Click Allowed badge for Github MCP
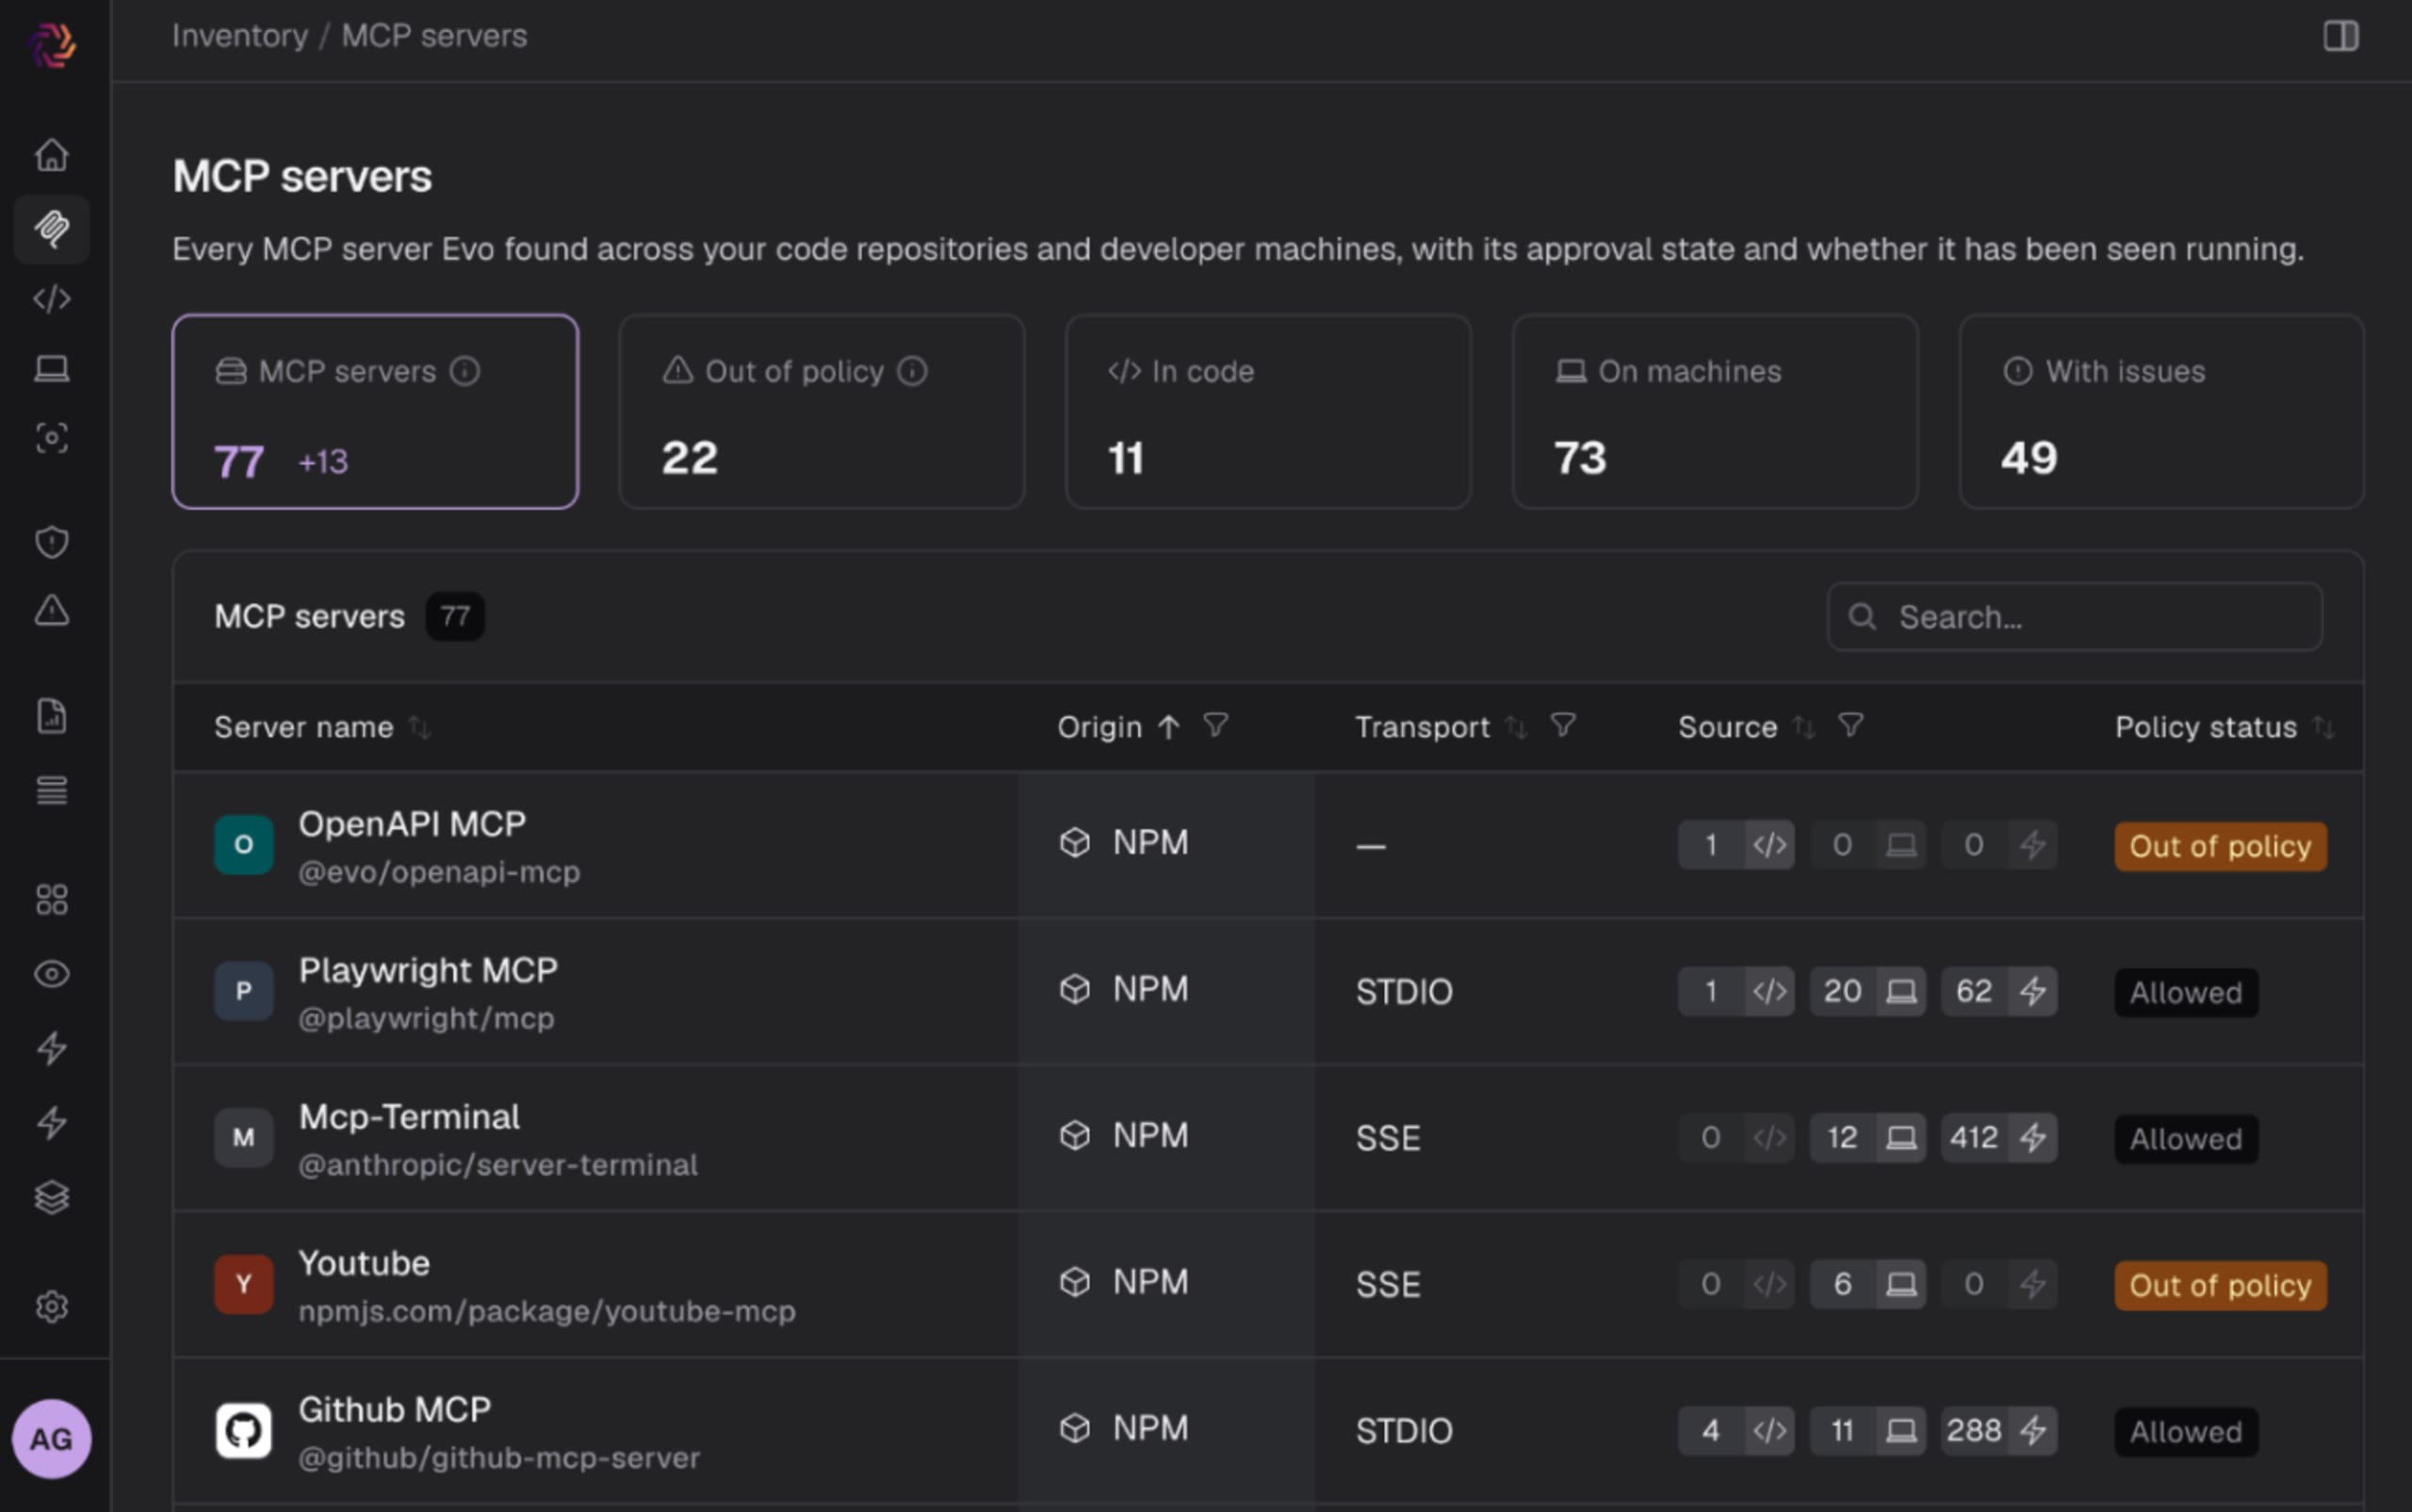The height and width of the screenshot is (1512, 2412). click(2186, 1431)
